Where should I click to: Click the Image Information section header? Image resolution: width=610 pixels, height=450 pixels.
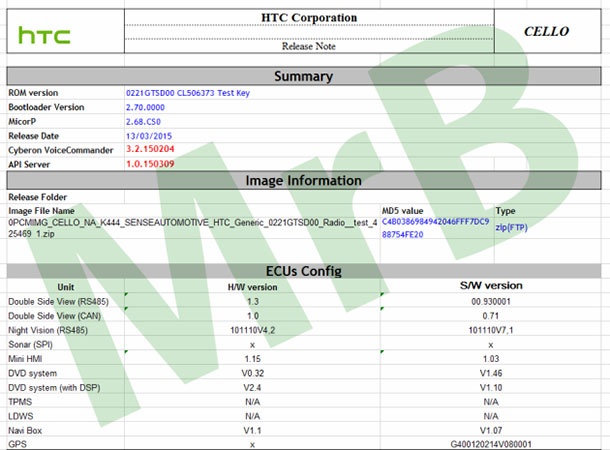pyautogui.click(x=304, y=181)
